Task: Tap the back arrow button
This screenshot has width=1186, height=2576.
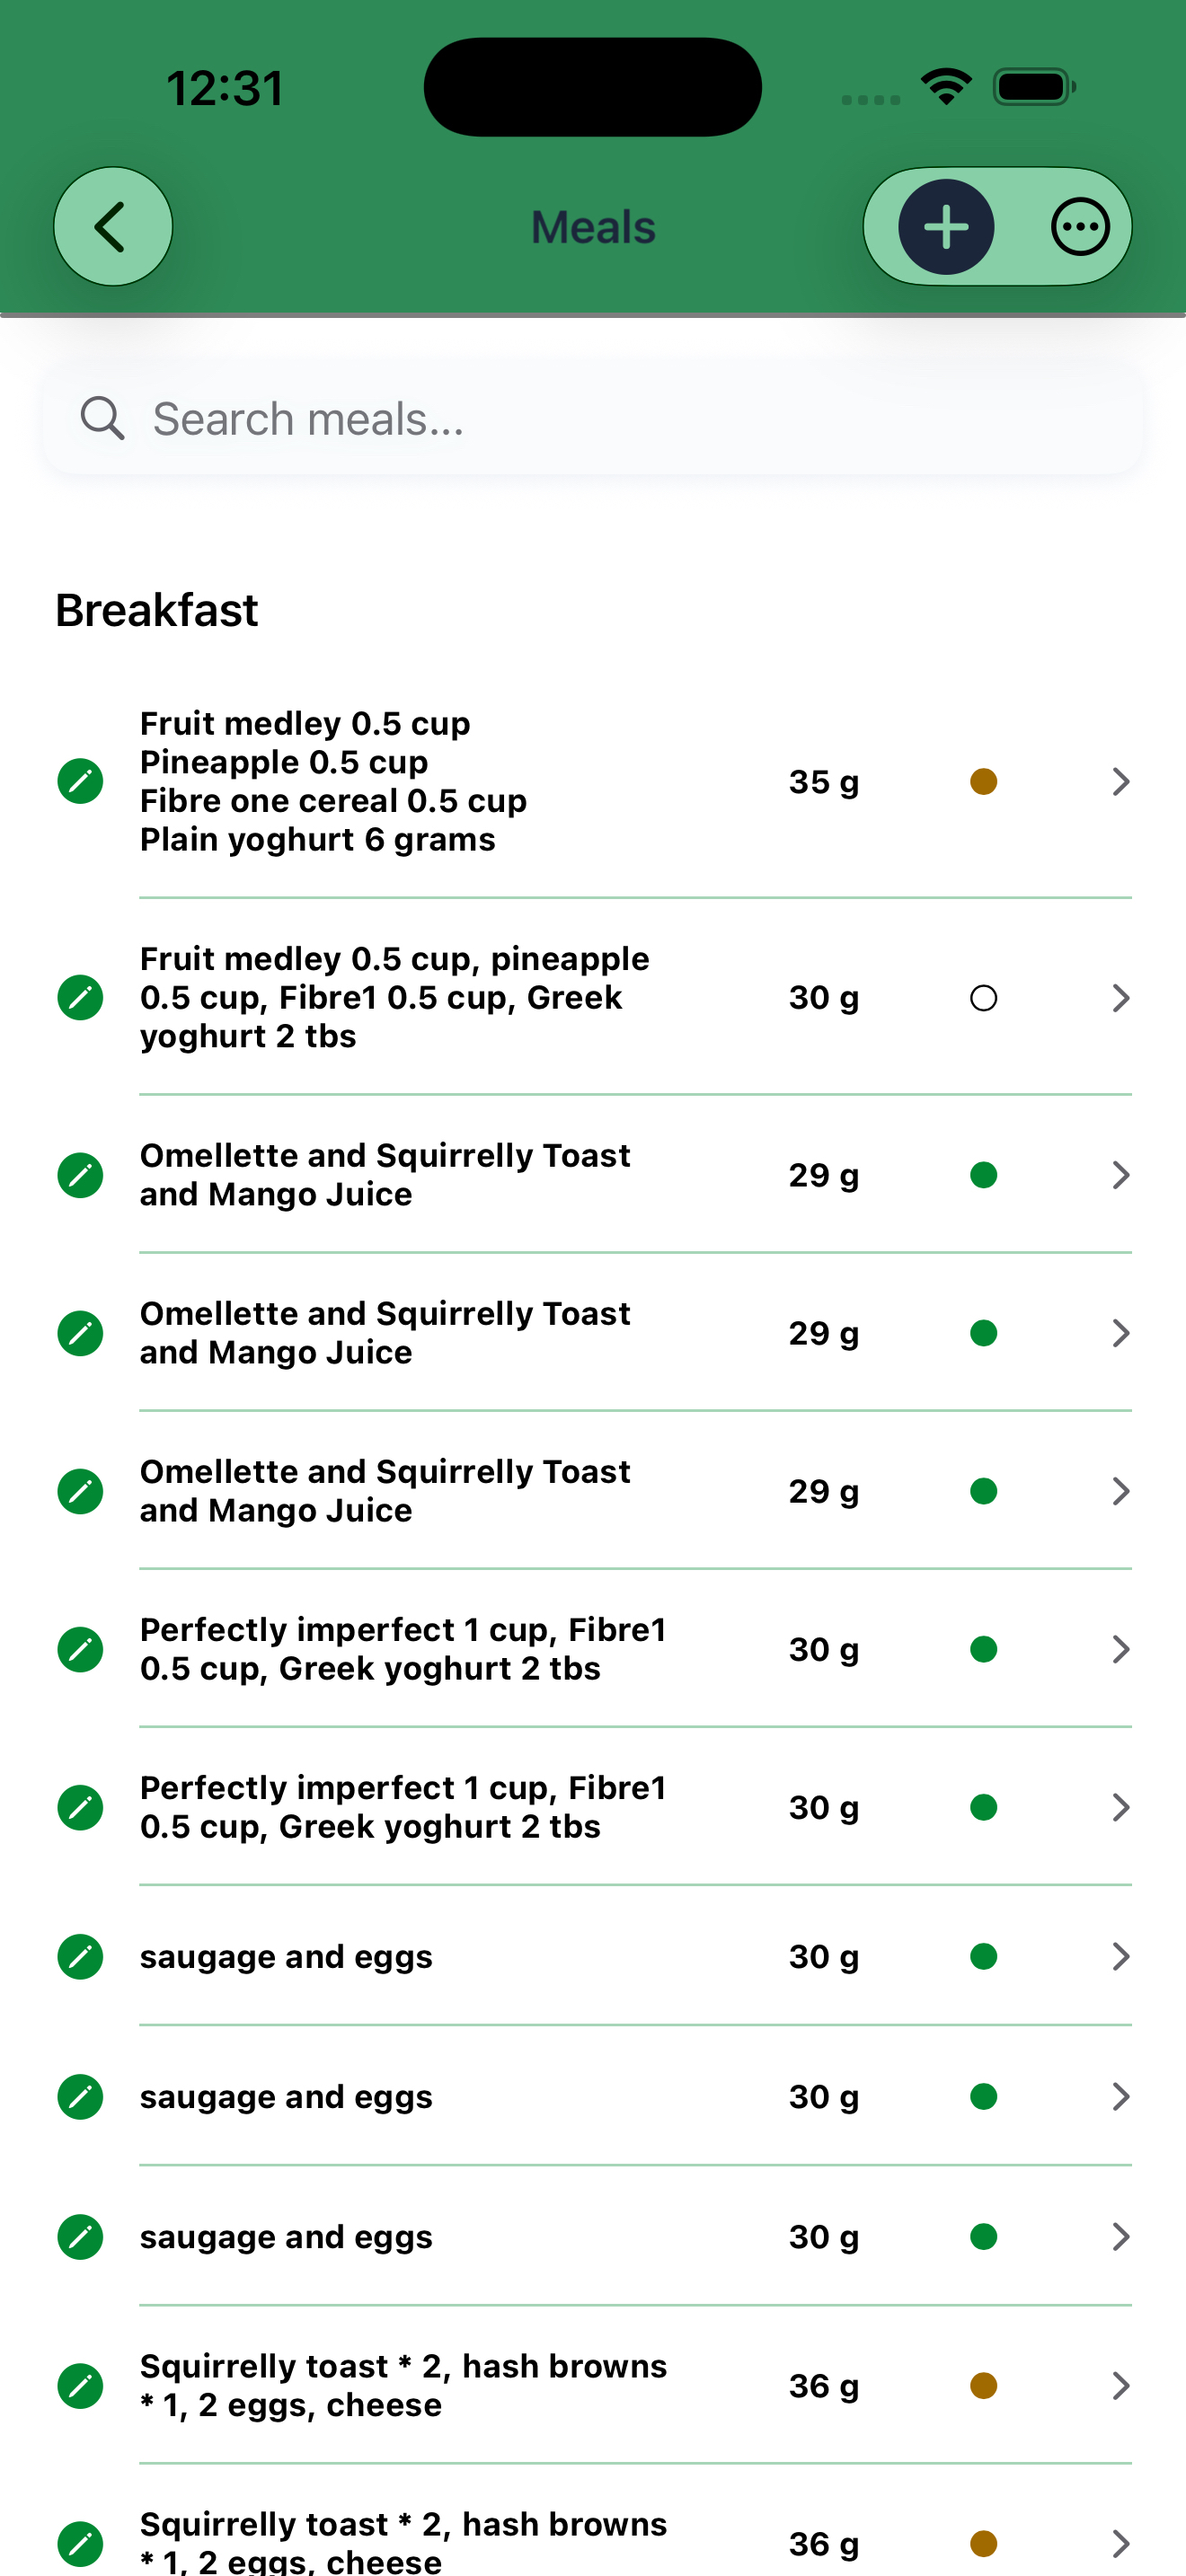Action: coord(113,227)
